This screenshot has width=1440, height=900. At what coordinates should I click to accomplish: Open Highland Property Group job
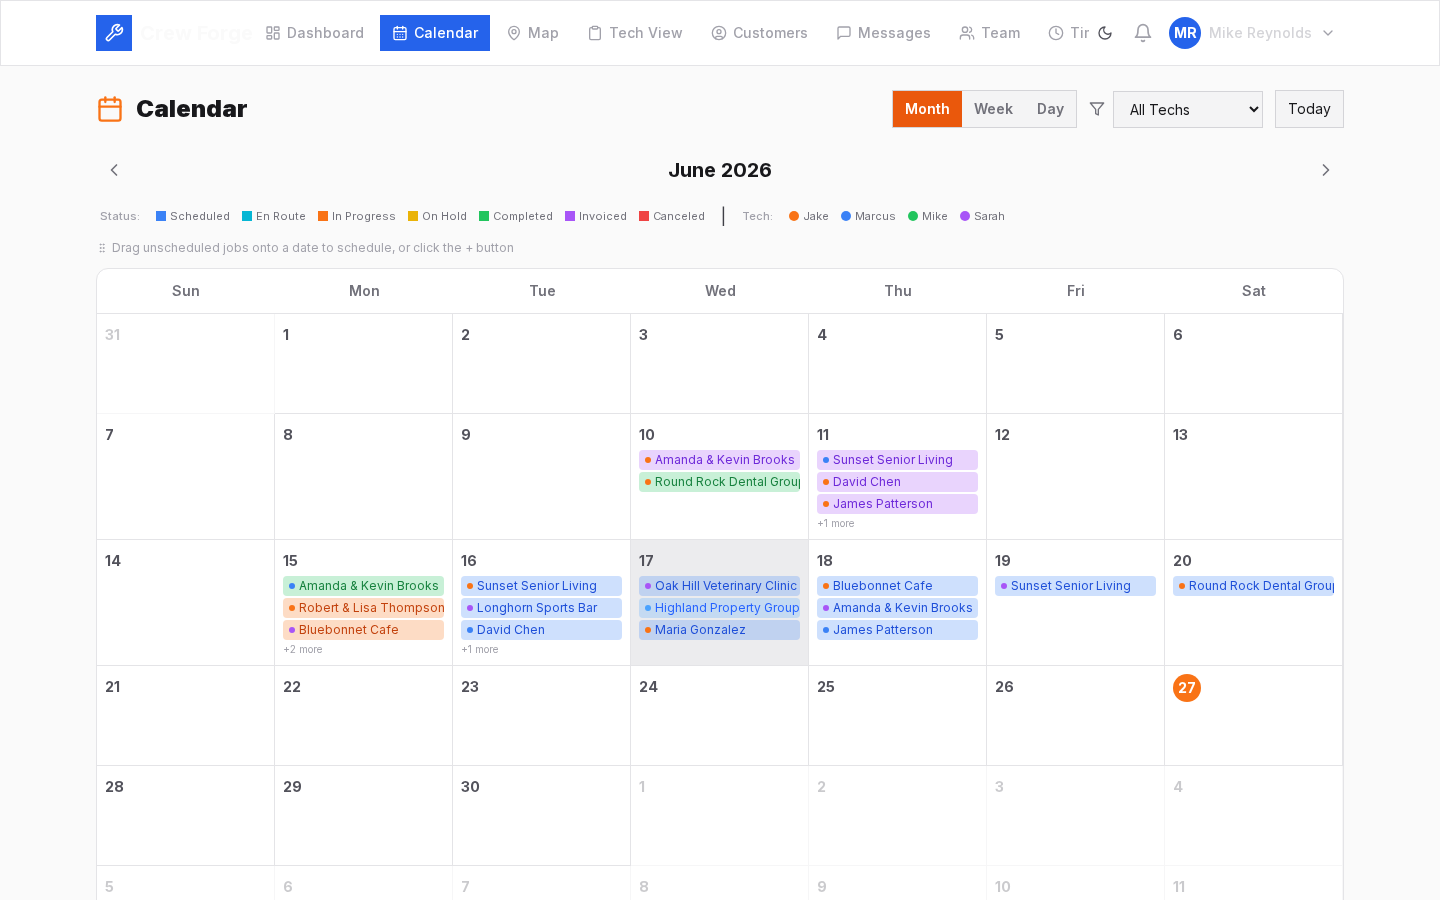[x=719, y=608]
